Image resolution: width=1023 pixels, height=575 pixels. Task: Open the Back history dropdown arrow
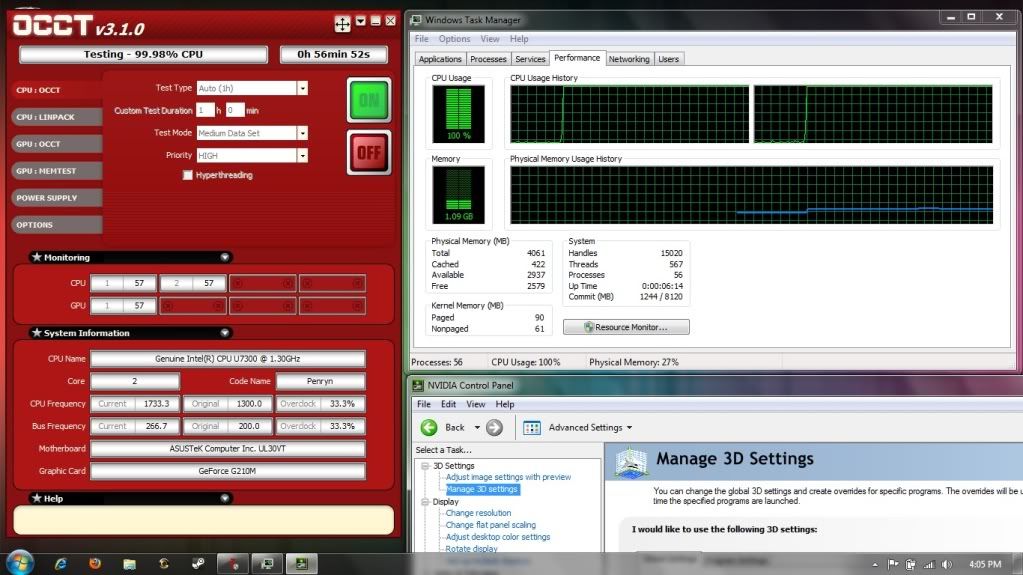pos(477,427)
